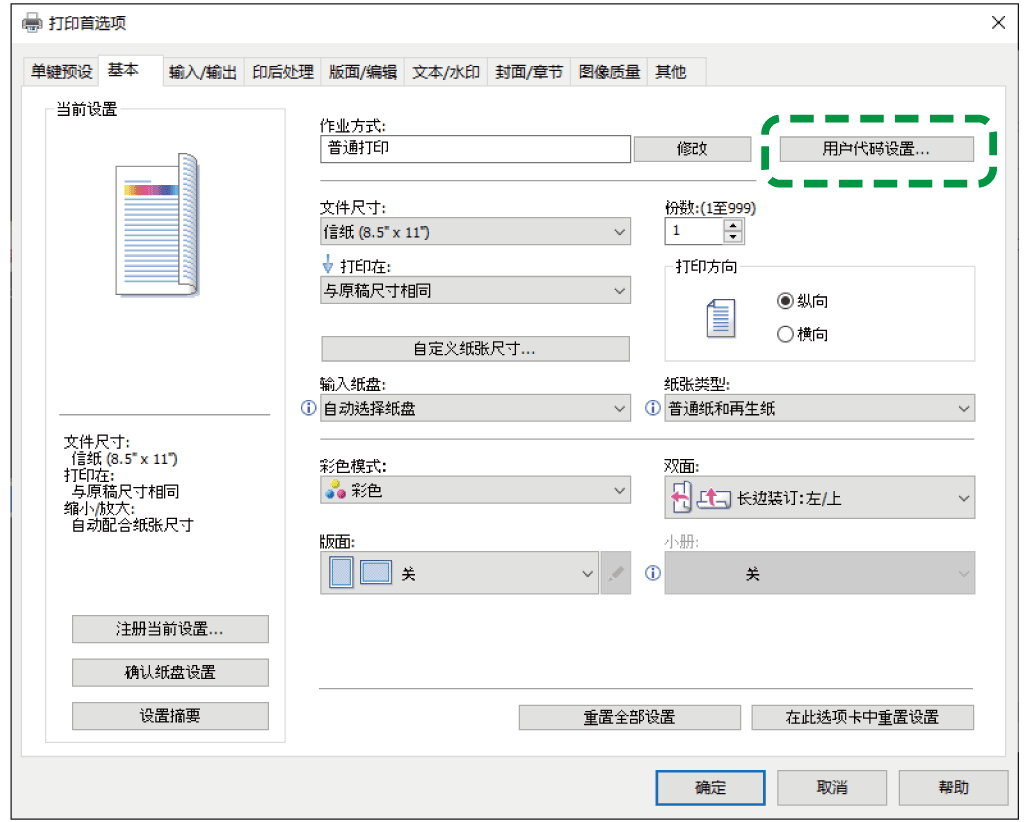This screenshot has height=822, width=1028.
Task: Click the info icon beside 小册
Action: coord(652,573)
